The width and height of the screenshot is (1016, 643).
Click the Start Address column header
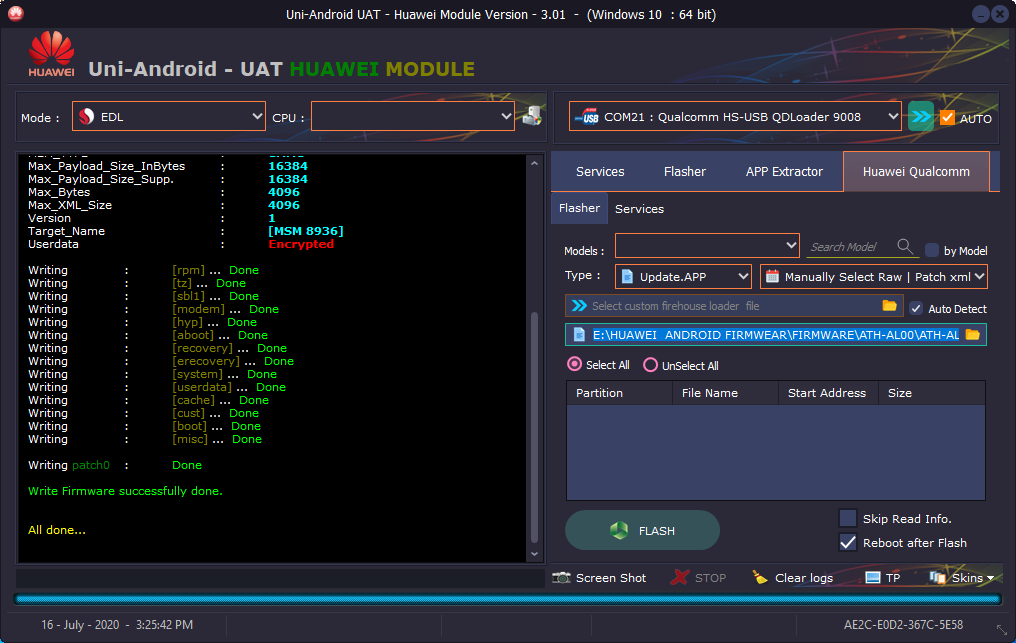828,393
